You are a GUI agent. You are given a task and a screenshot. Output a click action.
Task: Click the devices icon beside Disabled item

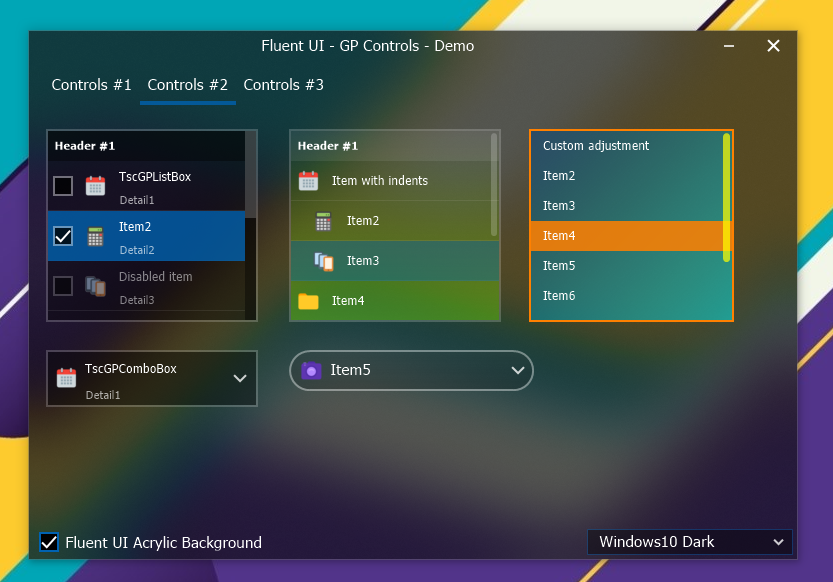click(96, 286)
